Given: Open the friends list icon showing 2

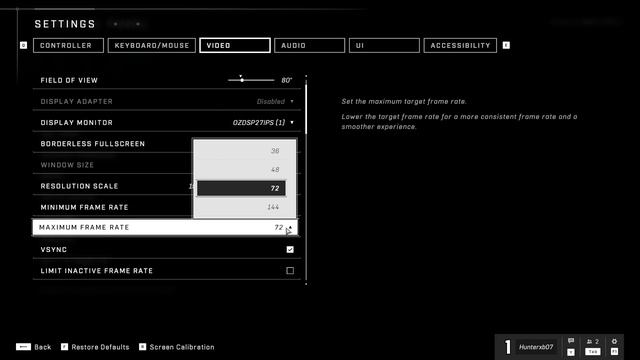Looking at the screenshot, I should coord(593,341).
